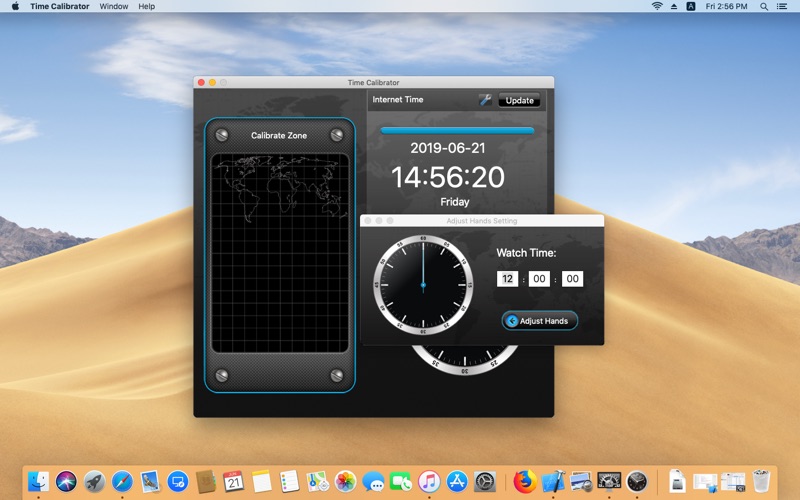800x500 pixels.
Task: Open the Time Calibrator app menu
Action: point(60,6)
